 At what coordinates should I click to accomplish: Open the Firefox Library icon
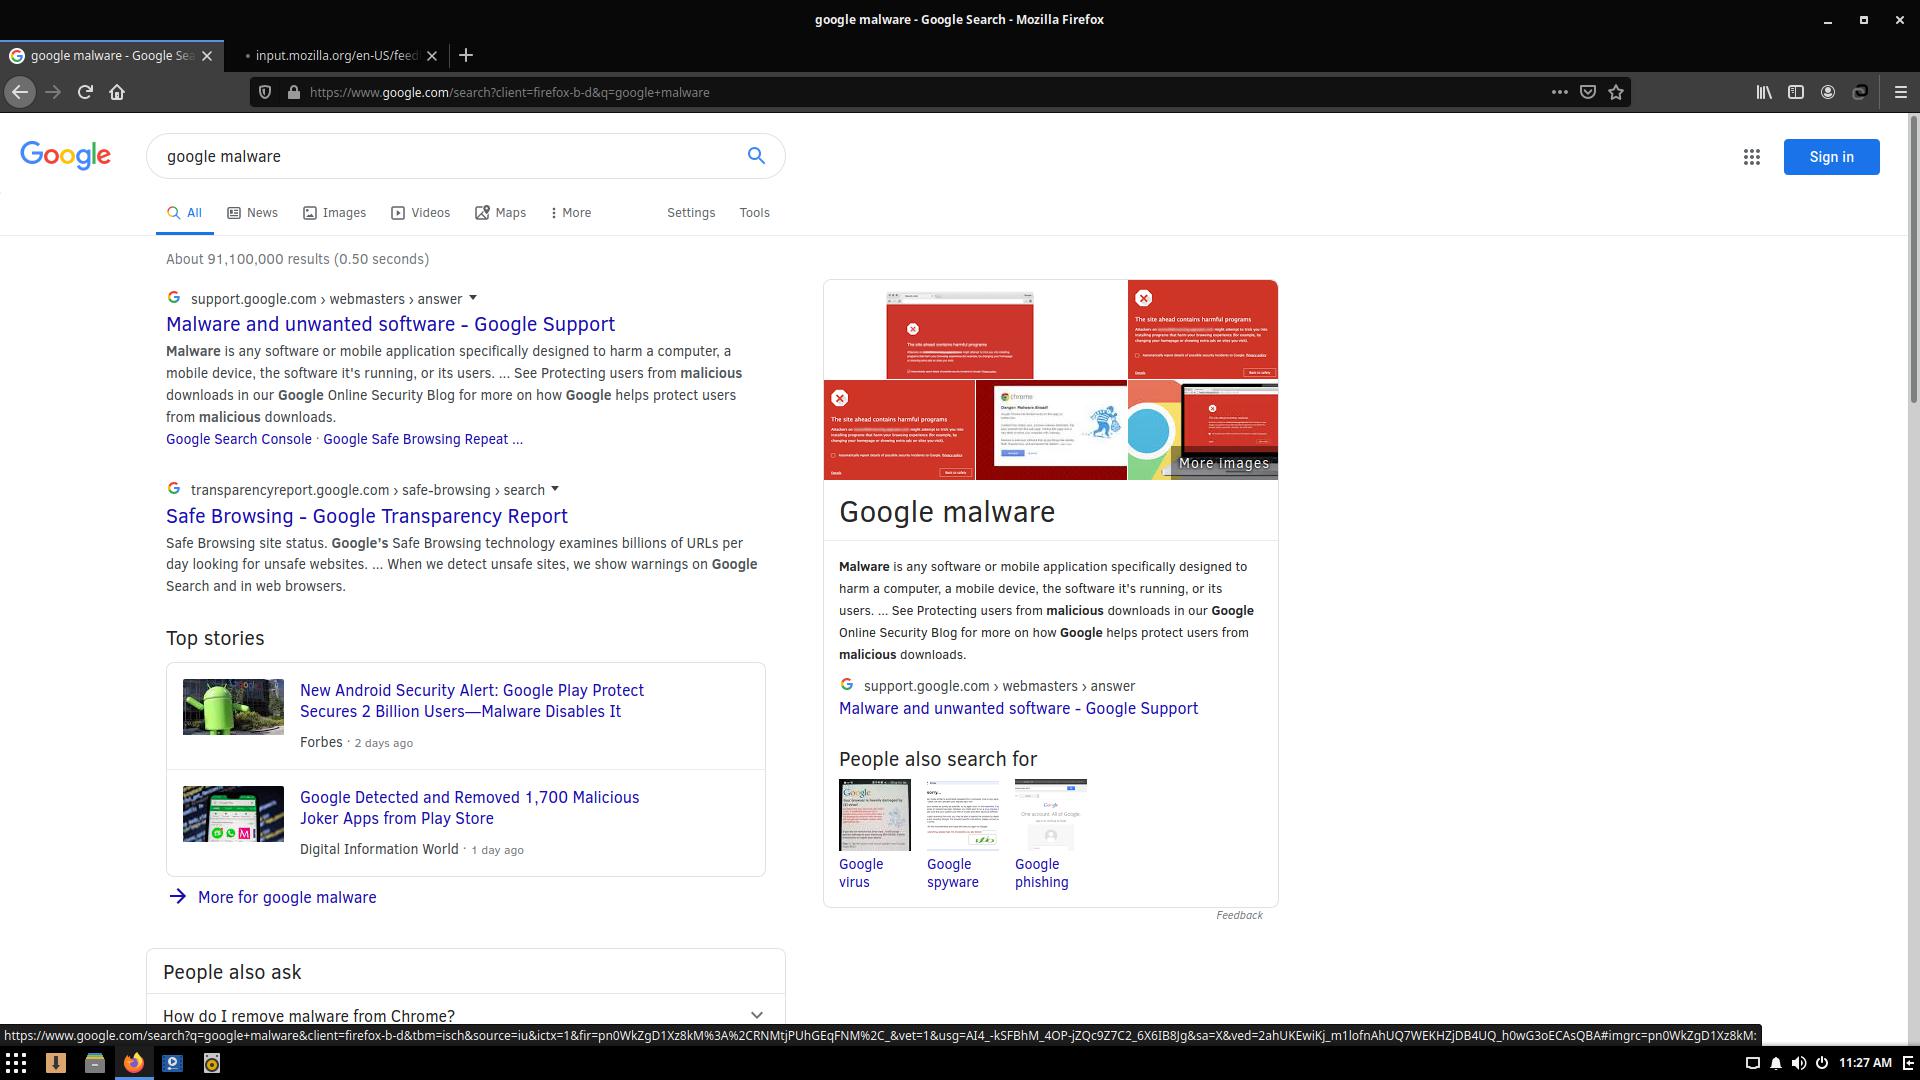(x=1763, y=92)
